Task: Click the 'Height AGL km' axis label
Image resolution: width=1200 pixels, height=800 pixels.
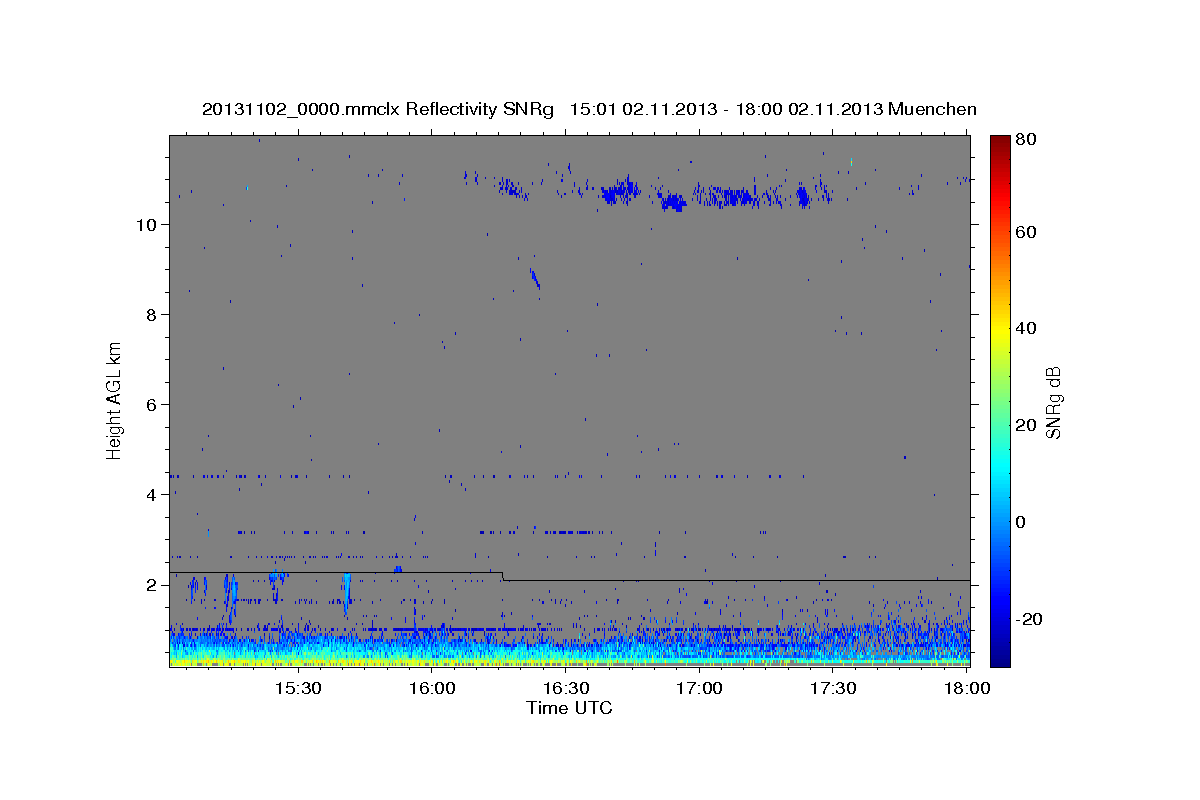Action: click(115, 400)
